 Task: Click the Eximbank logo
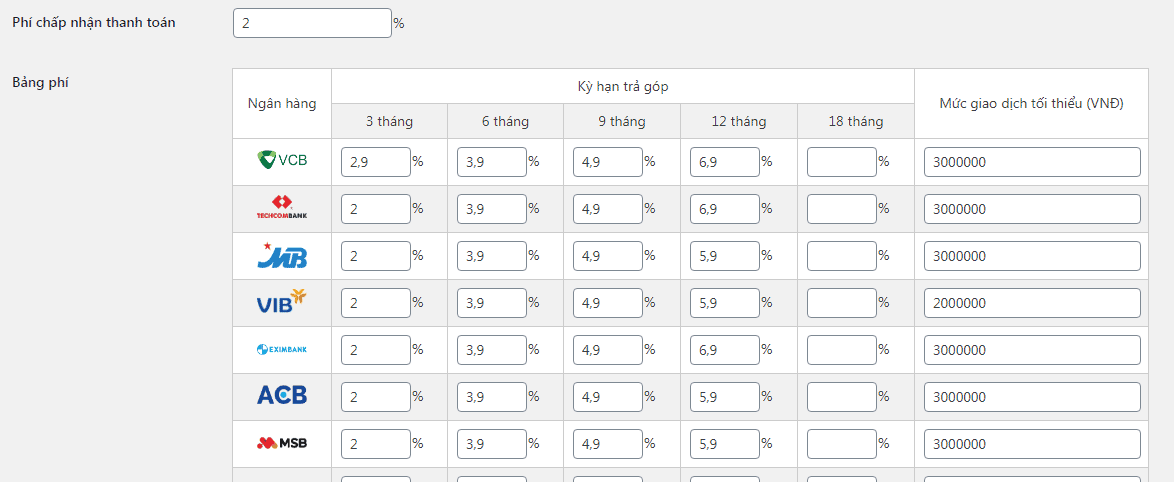point(282,349)
